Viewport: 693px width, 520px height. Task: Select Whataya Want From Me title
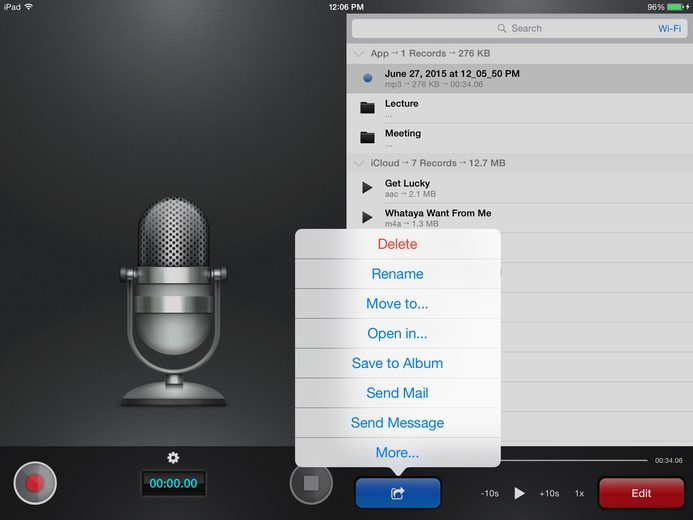[438, 213]
